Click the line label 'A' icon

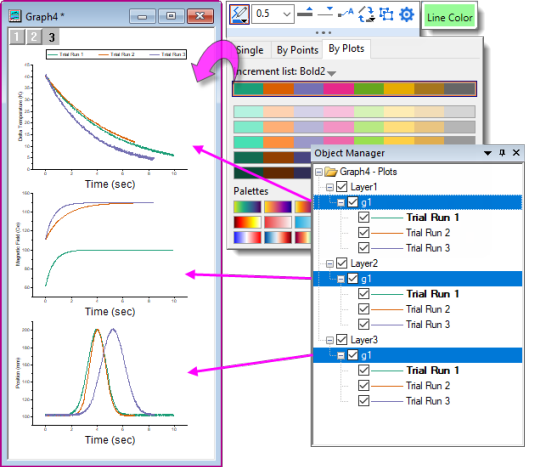(346, 13)
